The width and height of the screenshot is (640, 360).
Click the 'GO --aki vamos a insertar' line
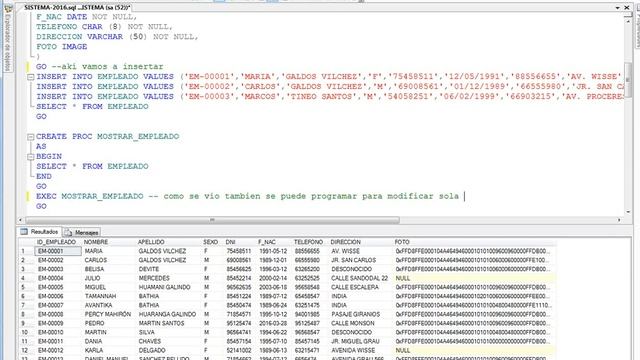pyautogui.click(x=100, y=67)
